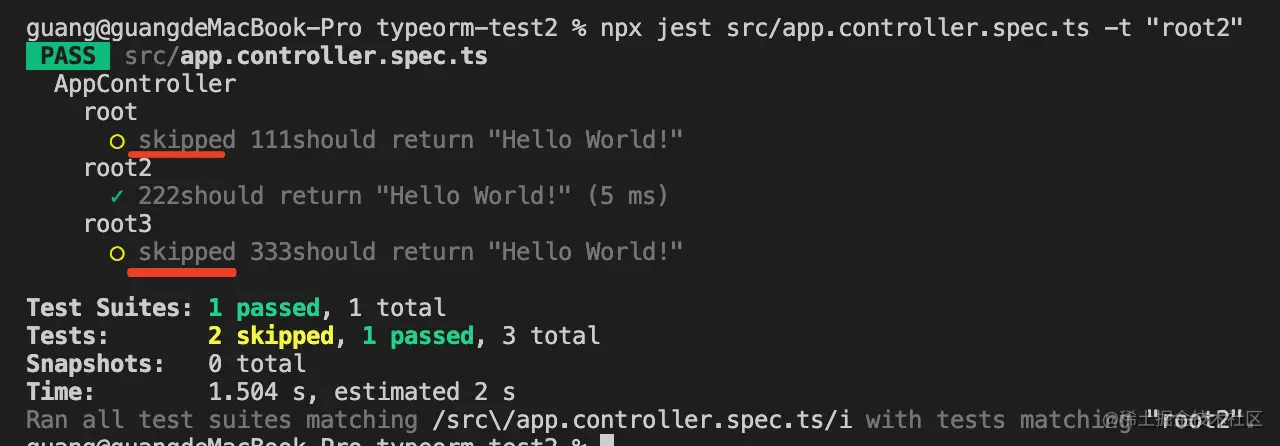Select the AppController suite line
Viewport: 1280px width, 446px height.
coord(145,84)
